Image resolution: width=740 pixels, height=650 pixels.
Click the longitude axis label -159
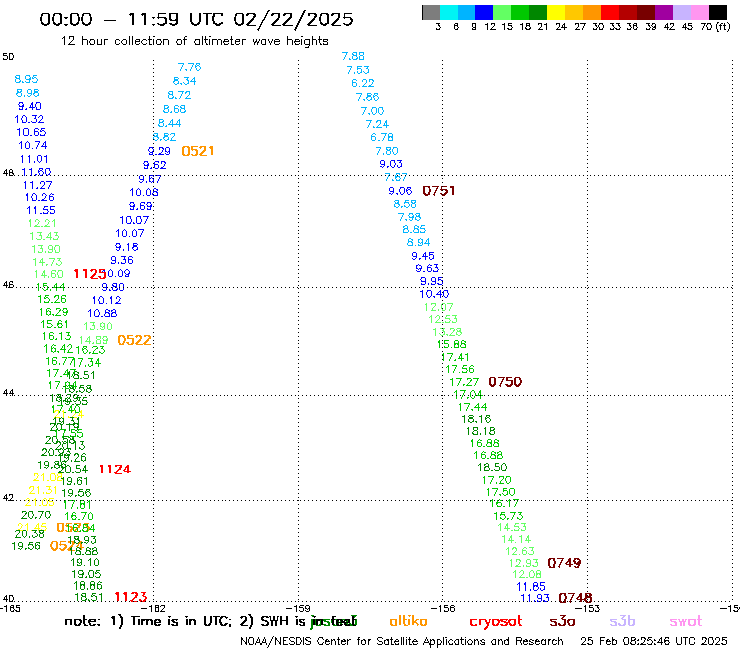coord(298,608)
